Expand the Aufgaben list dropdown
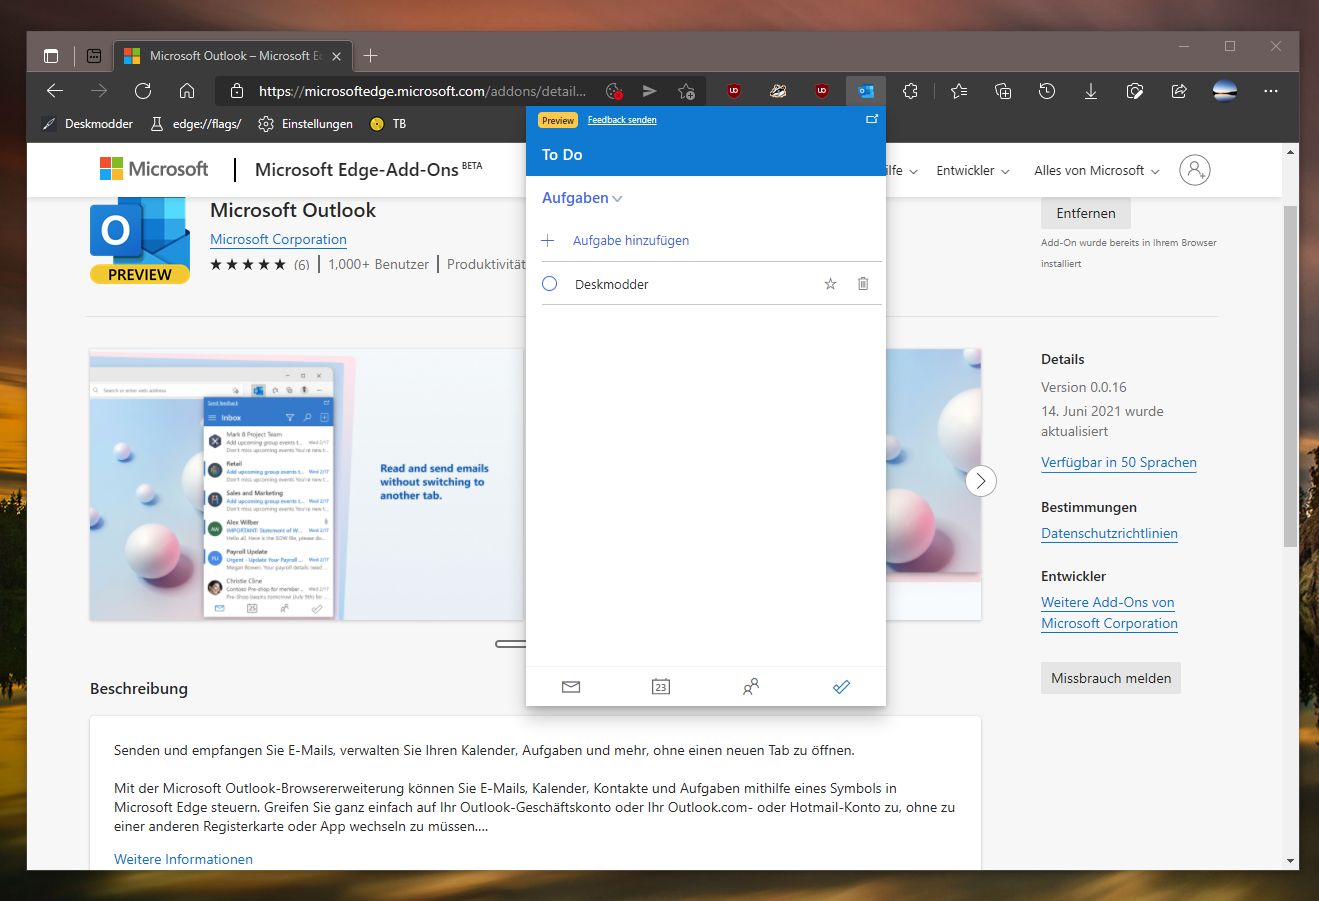1319x901 pixels. coord(582,198)
